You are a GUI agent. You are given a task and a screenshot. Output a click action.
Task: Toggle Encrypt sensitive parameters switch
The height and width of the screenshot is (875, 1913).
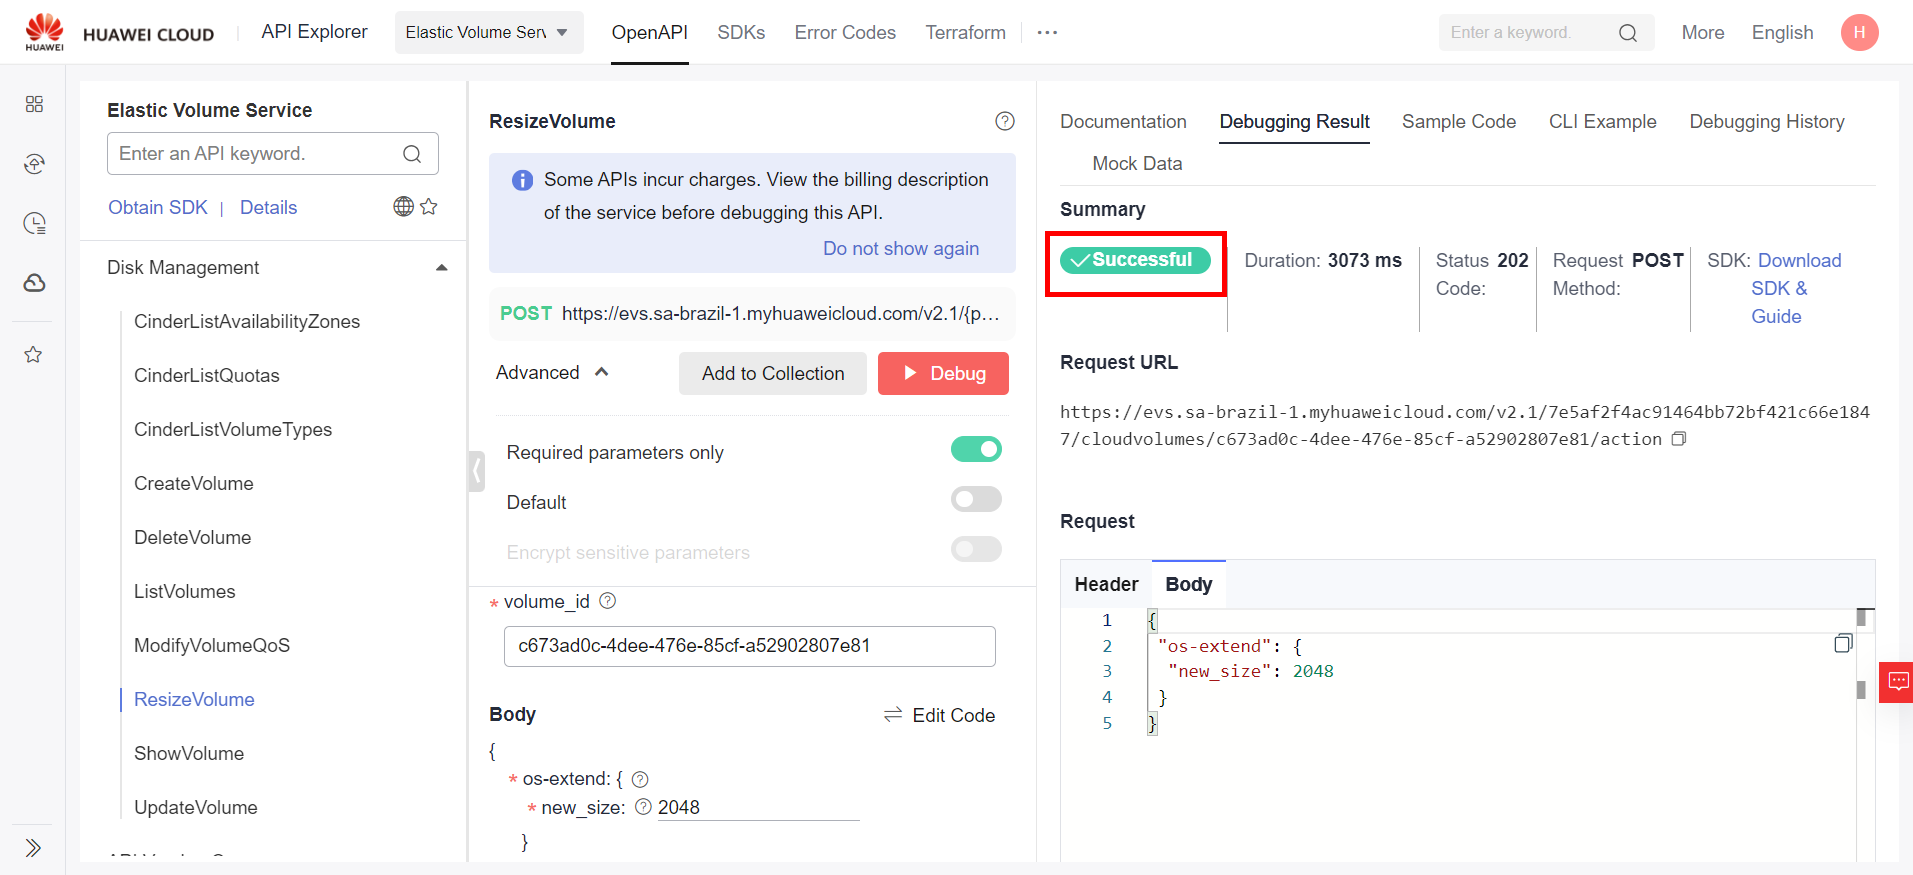[976, 549]
